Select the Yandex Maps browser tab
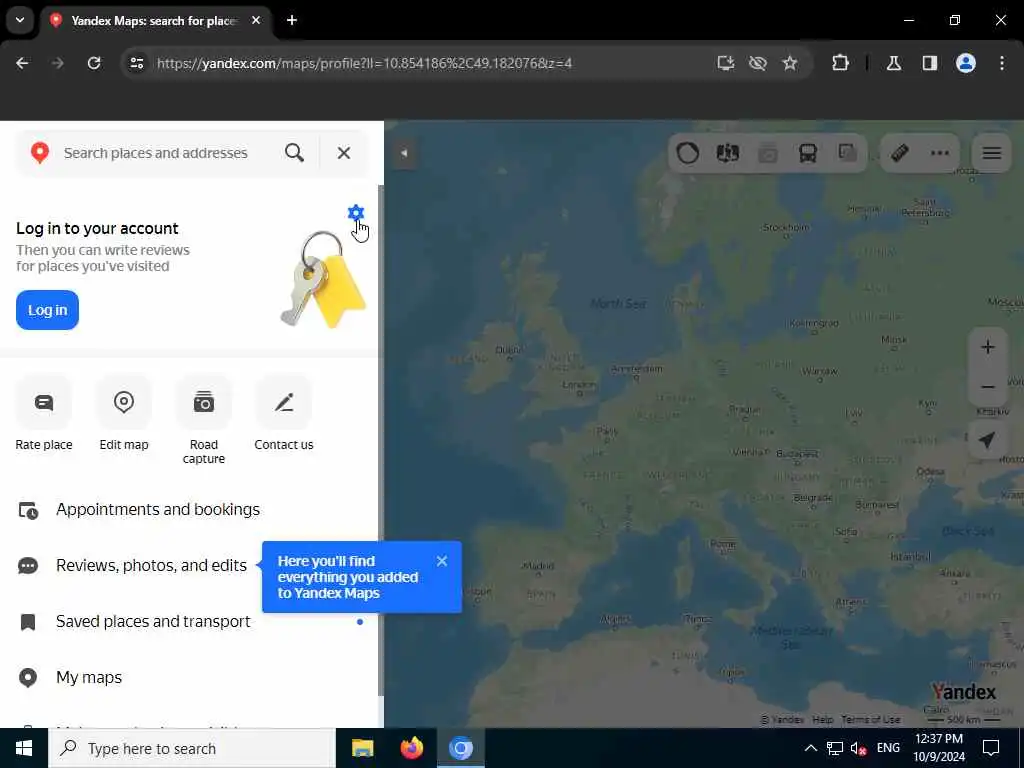 157,21
